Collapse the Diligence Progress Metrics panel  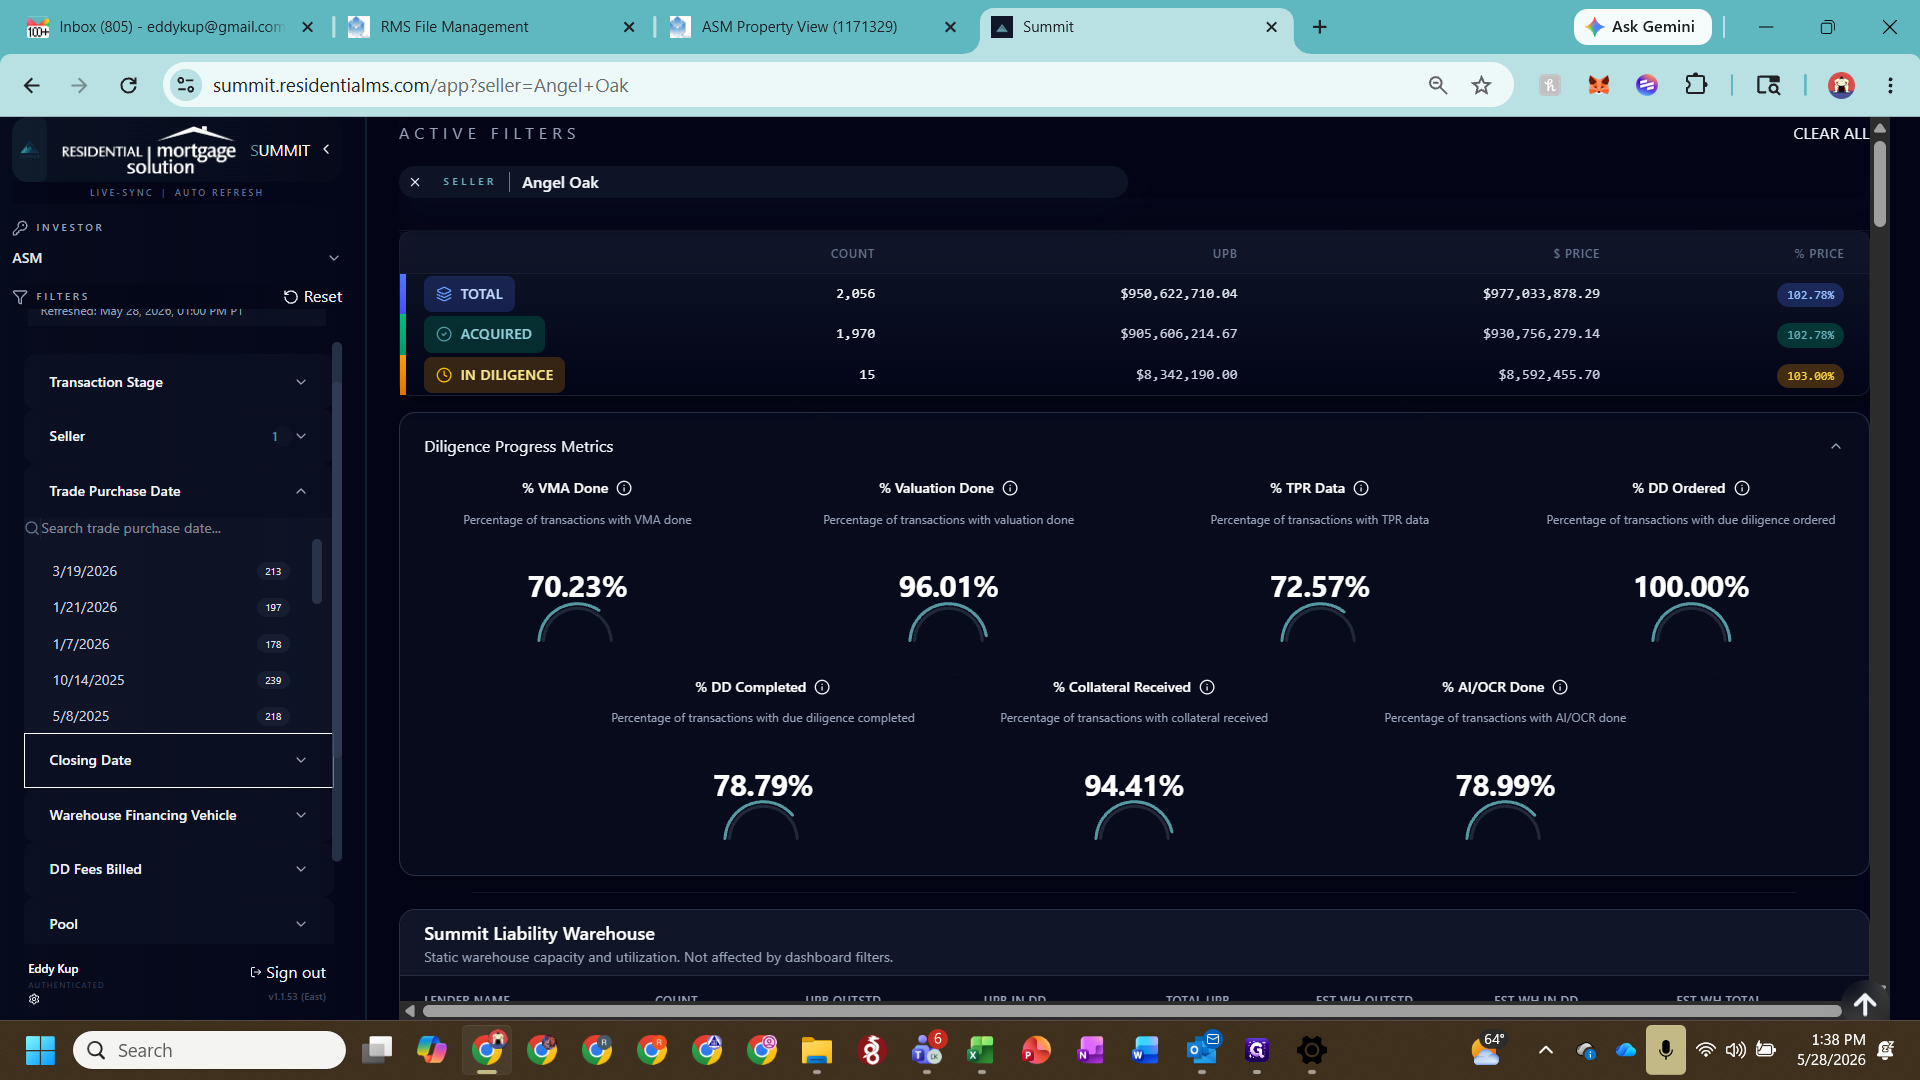coord(1836,446)
